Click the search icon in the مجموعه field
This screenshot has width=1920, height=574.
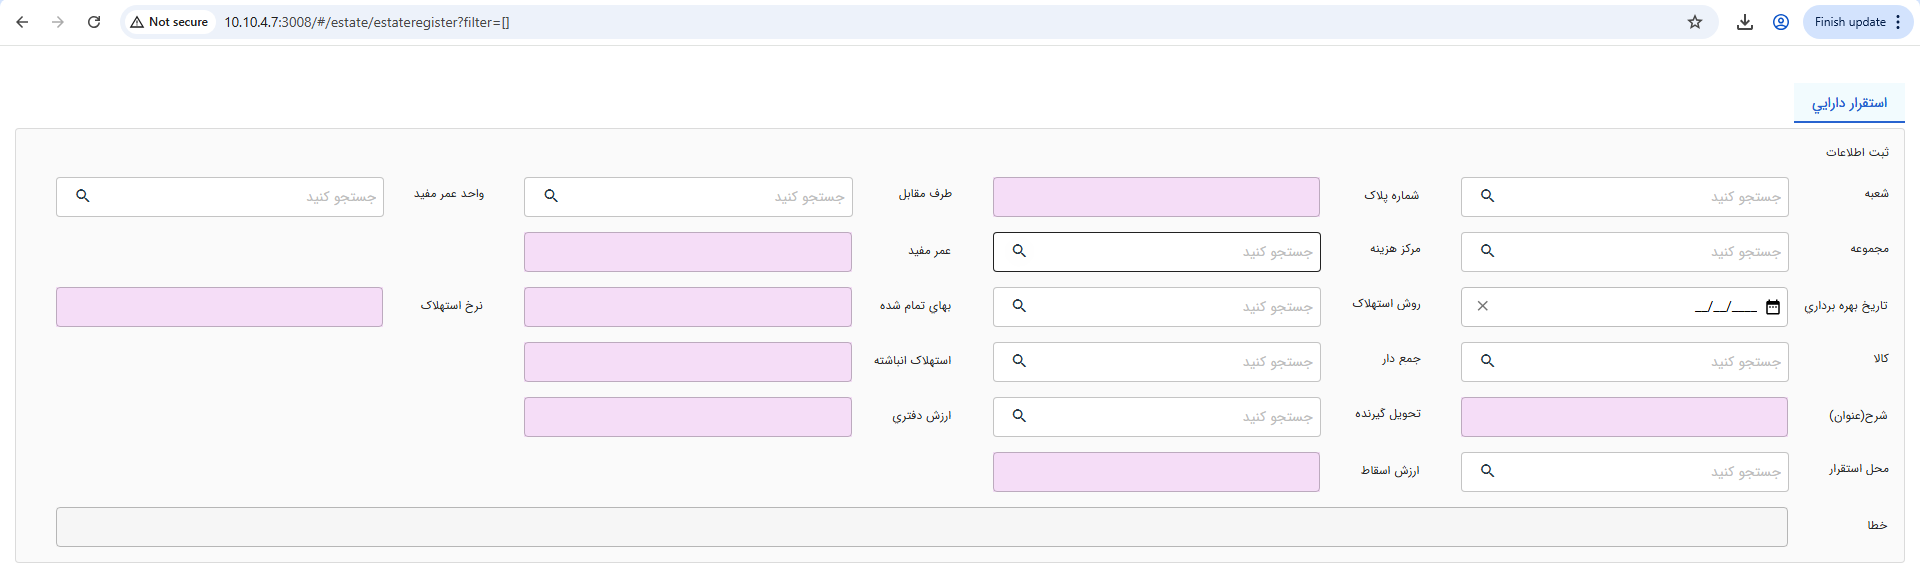pyautogui.click(x=1487, y=251)
